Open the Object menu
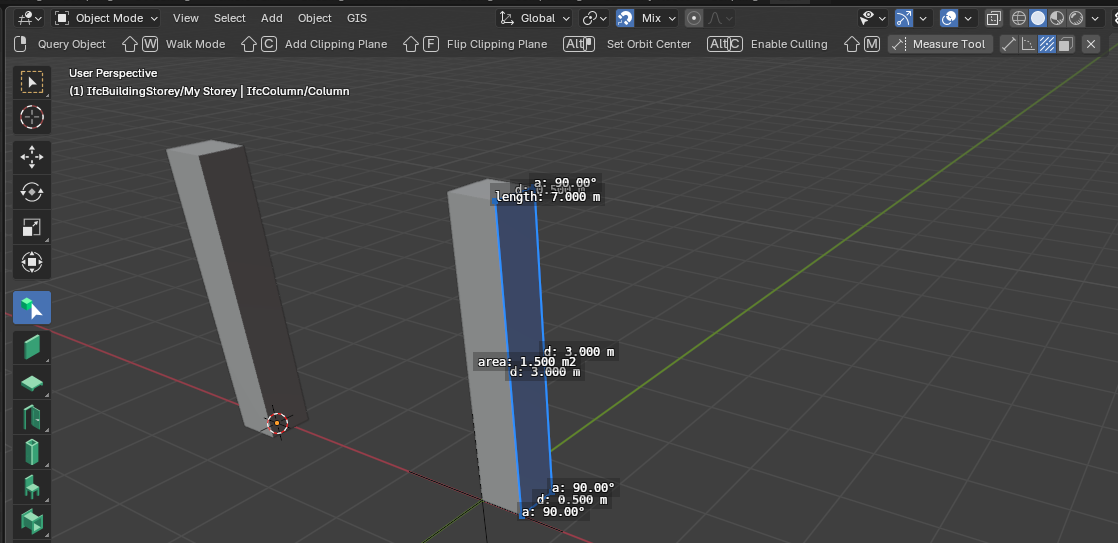1118x543 pixels. (x=314, y=18)
